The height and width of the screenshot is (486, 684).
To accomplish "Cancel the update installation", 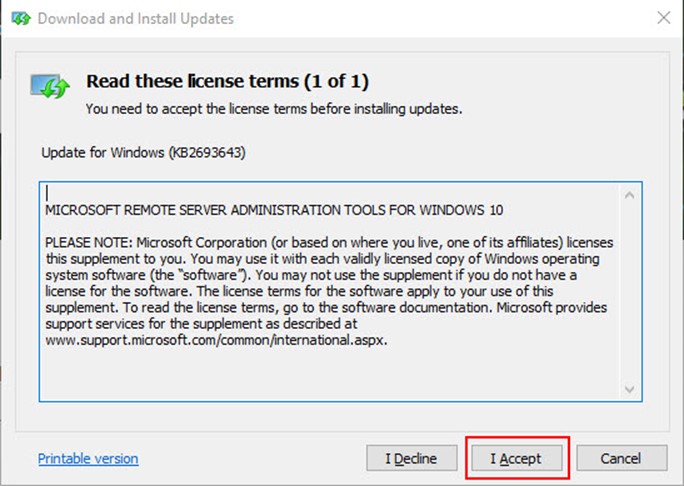I will [x=621, y=458].
